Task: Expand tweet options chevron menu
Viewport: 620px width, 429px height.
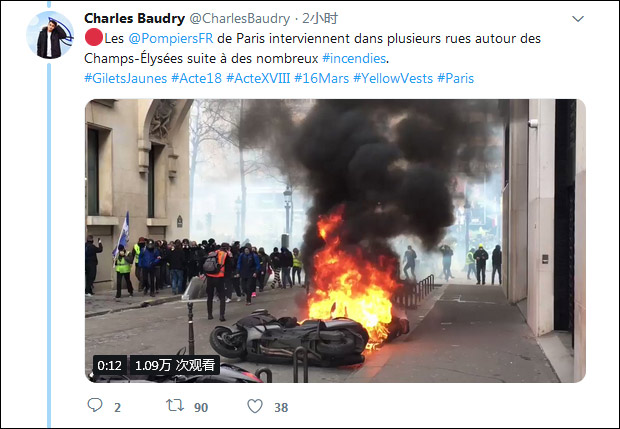Action: point(578,19)
